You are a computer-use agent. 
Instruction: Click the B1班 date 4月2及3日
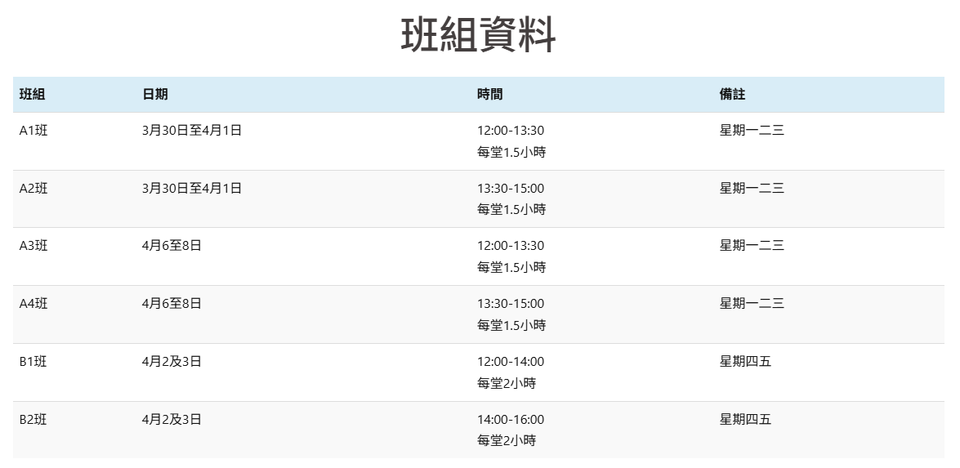coord(172,362)
